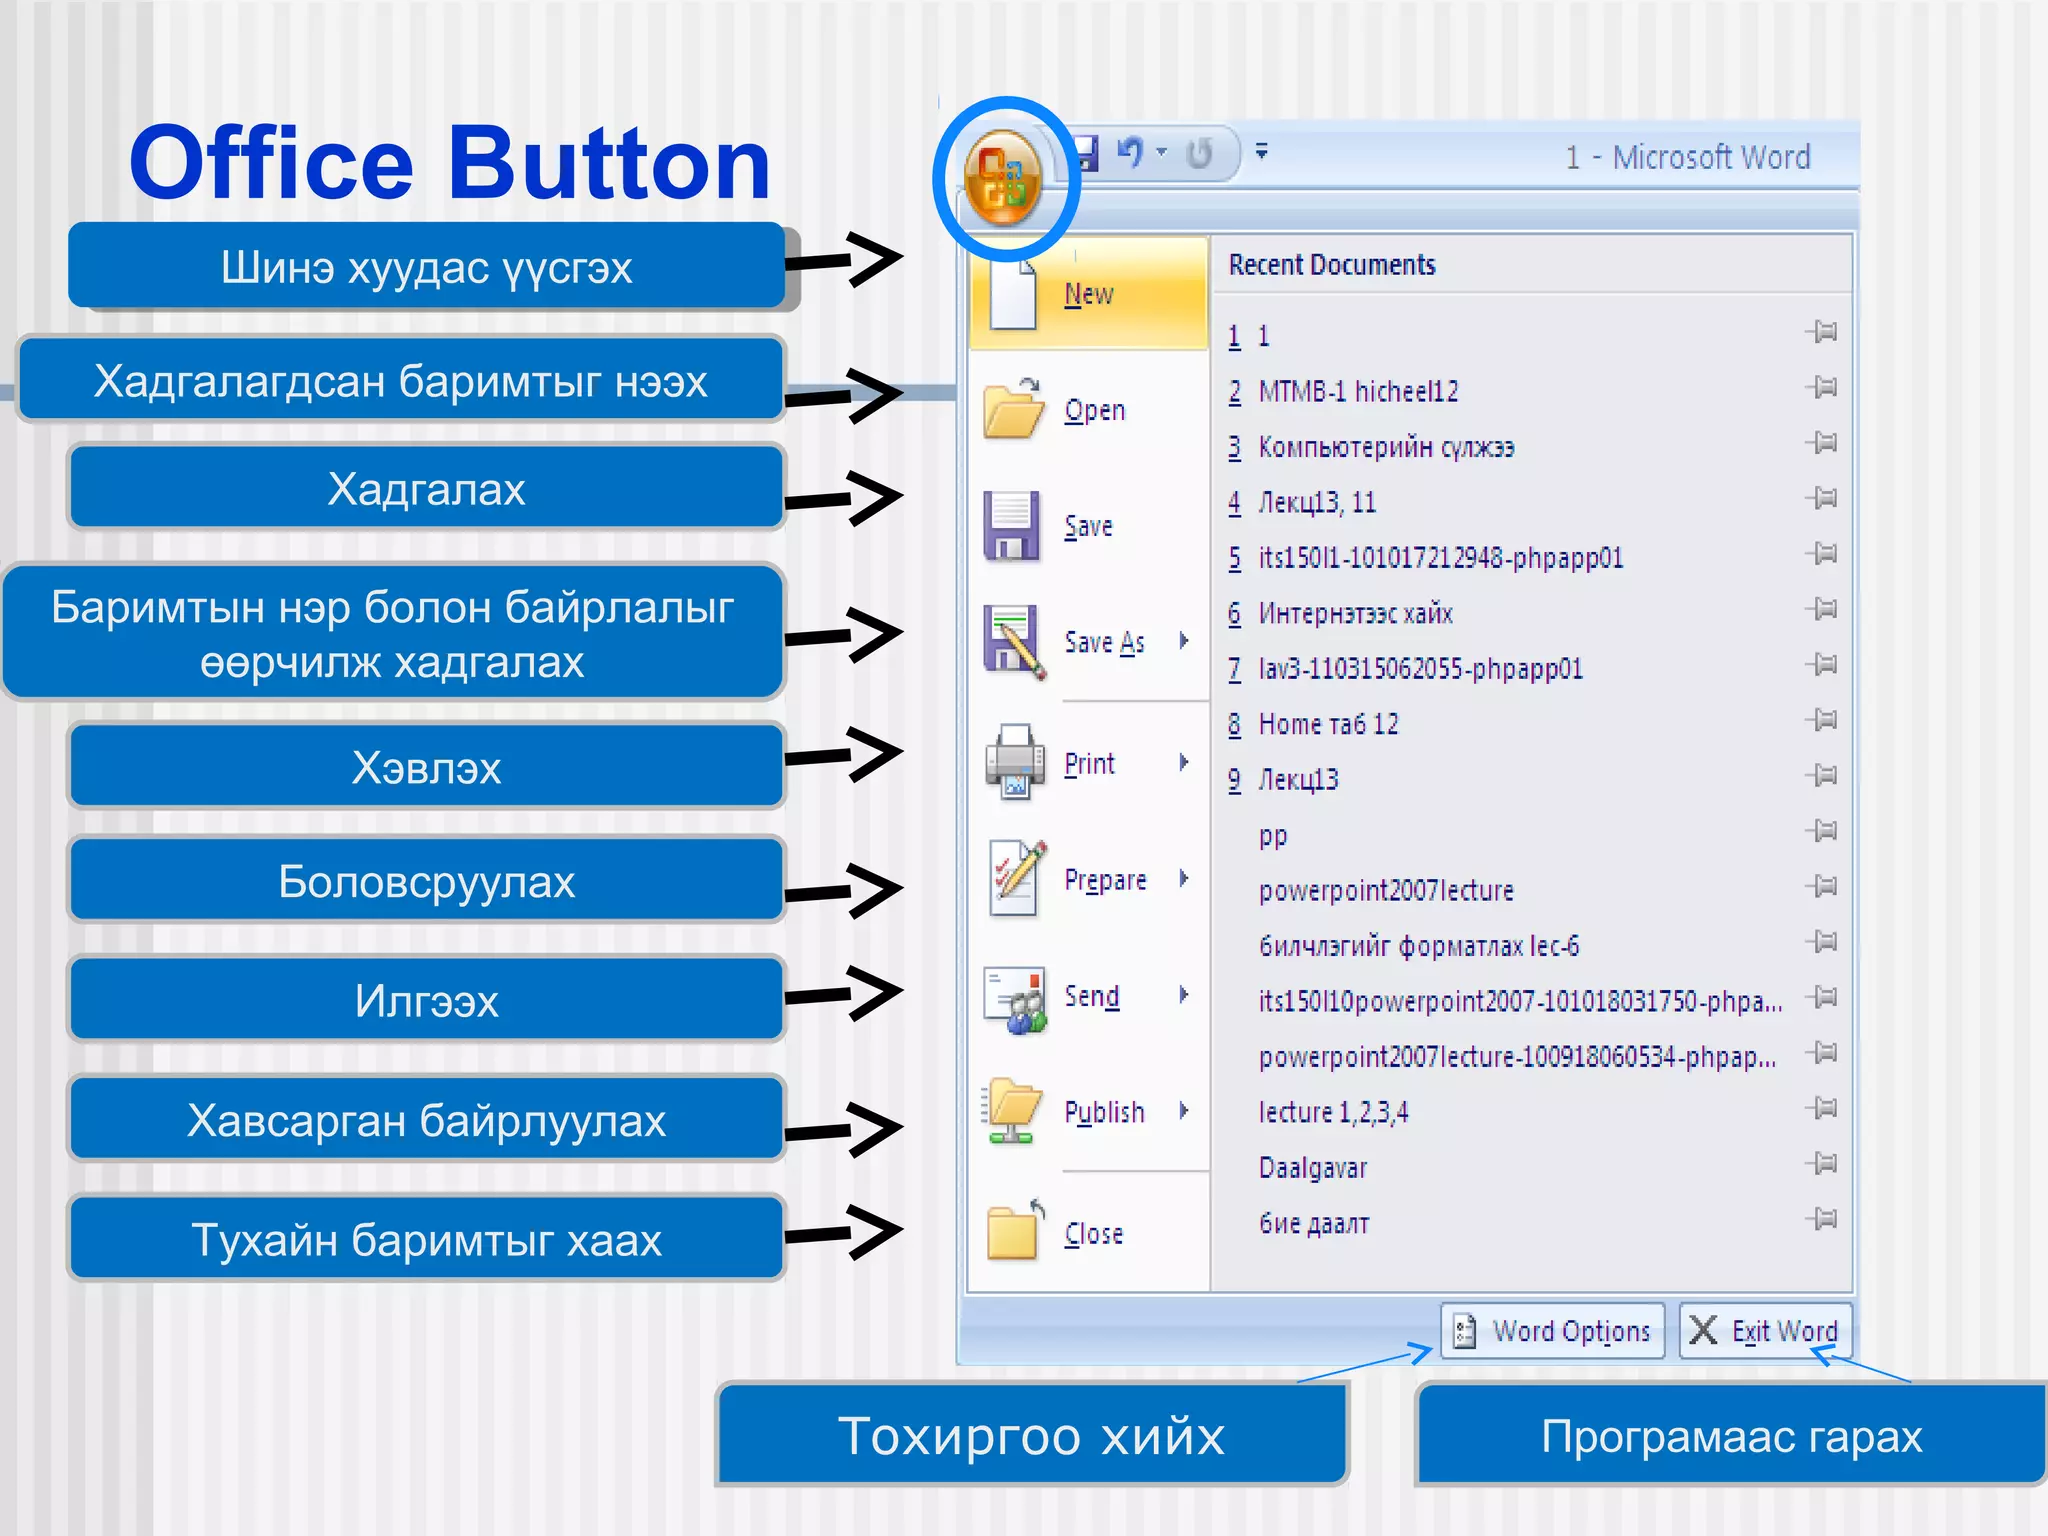2048x1536 pixels.
Task: Pin 'powerpoint2007lecture' to recent list
Action: point(1822,886)
